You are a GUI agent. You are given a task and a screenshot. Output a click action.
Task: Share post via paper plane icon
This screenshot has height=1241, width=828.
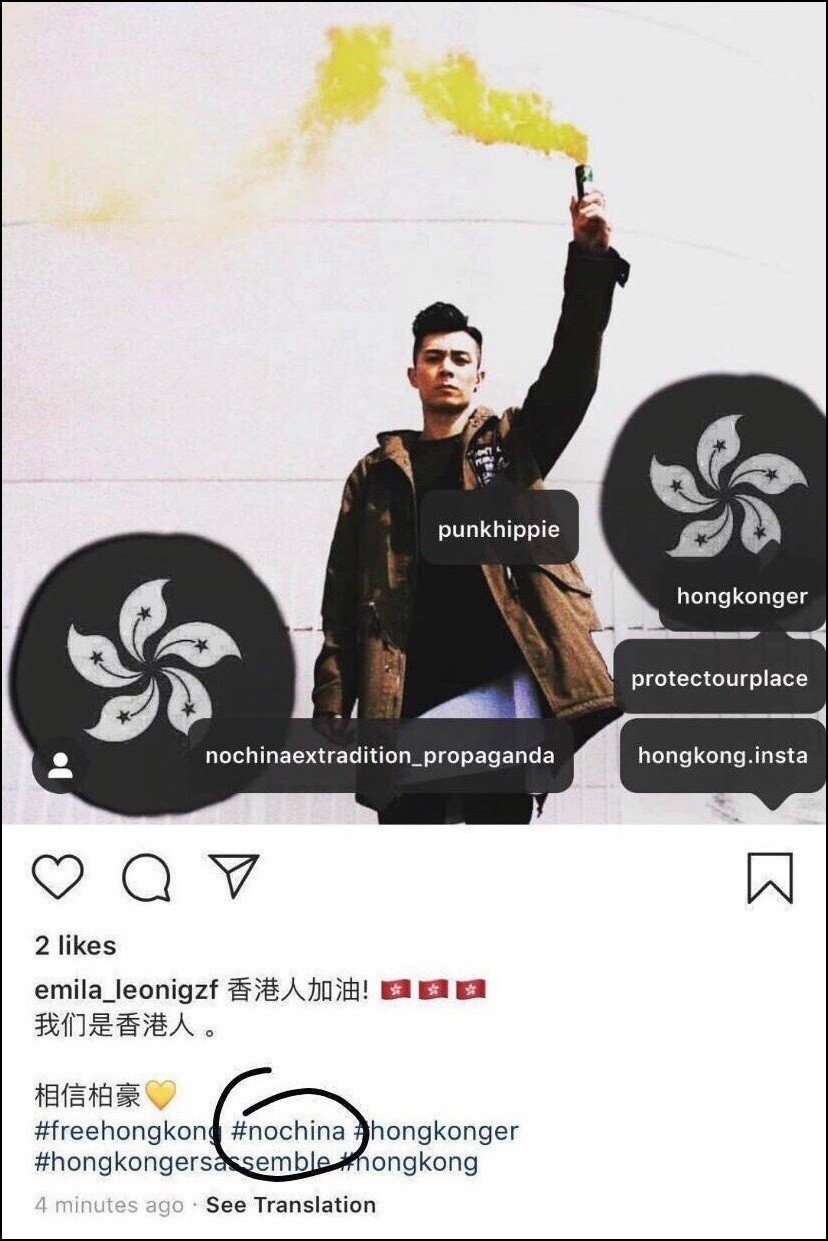pyautogui.click(x=234, y=875)
